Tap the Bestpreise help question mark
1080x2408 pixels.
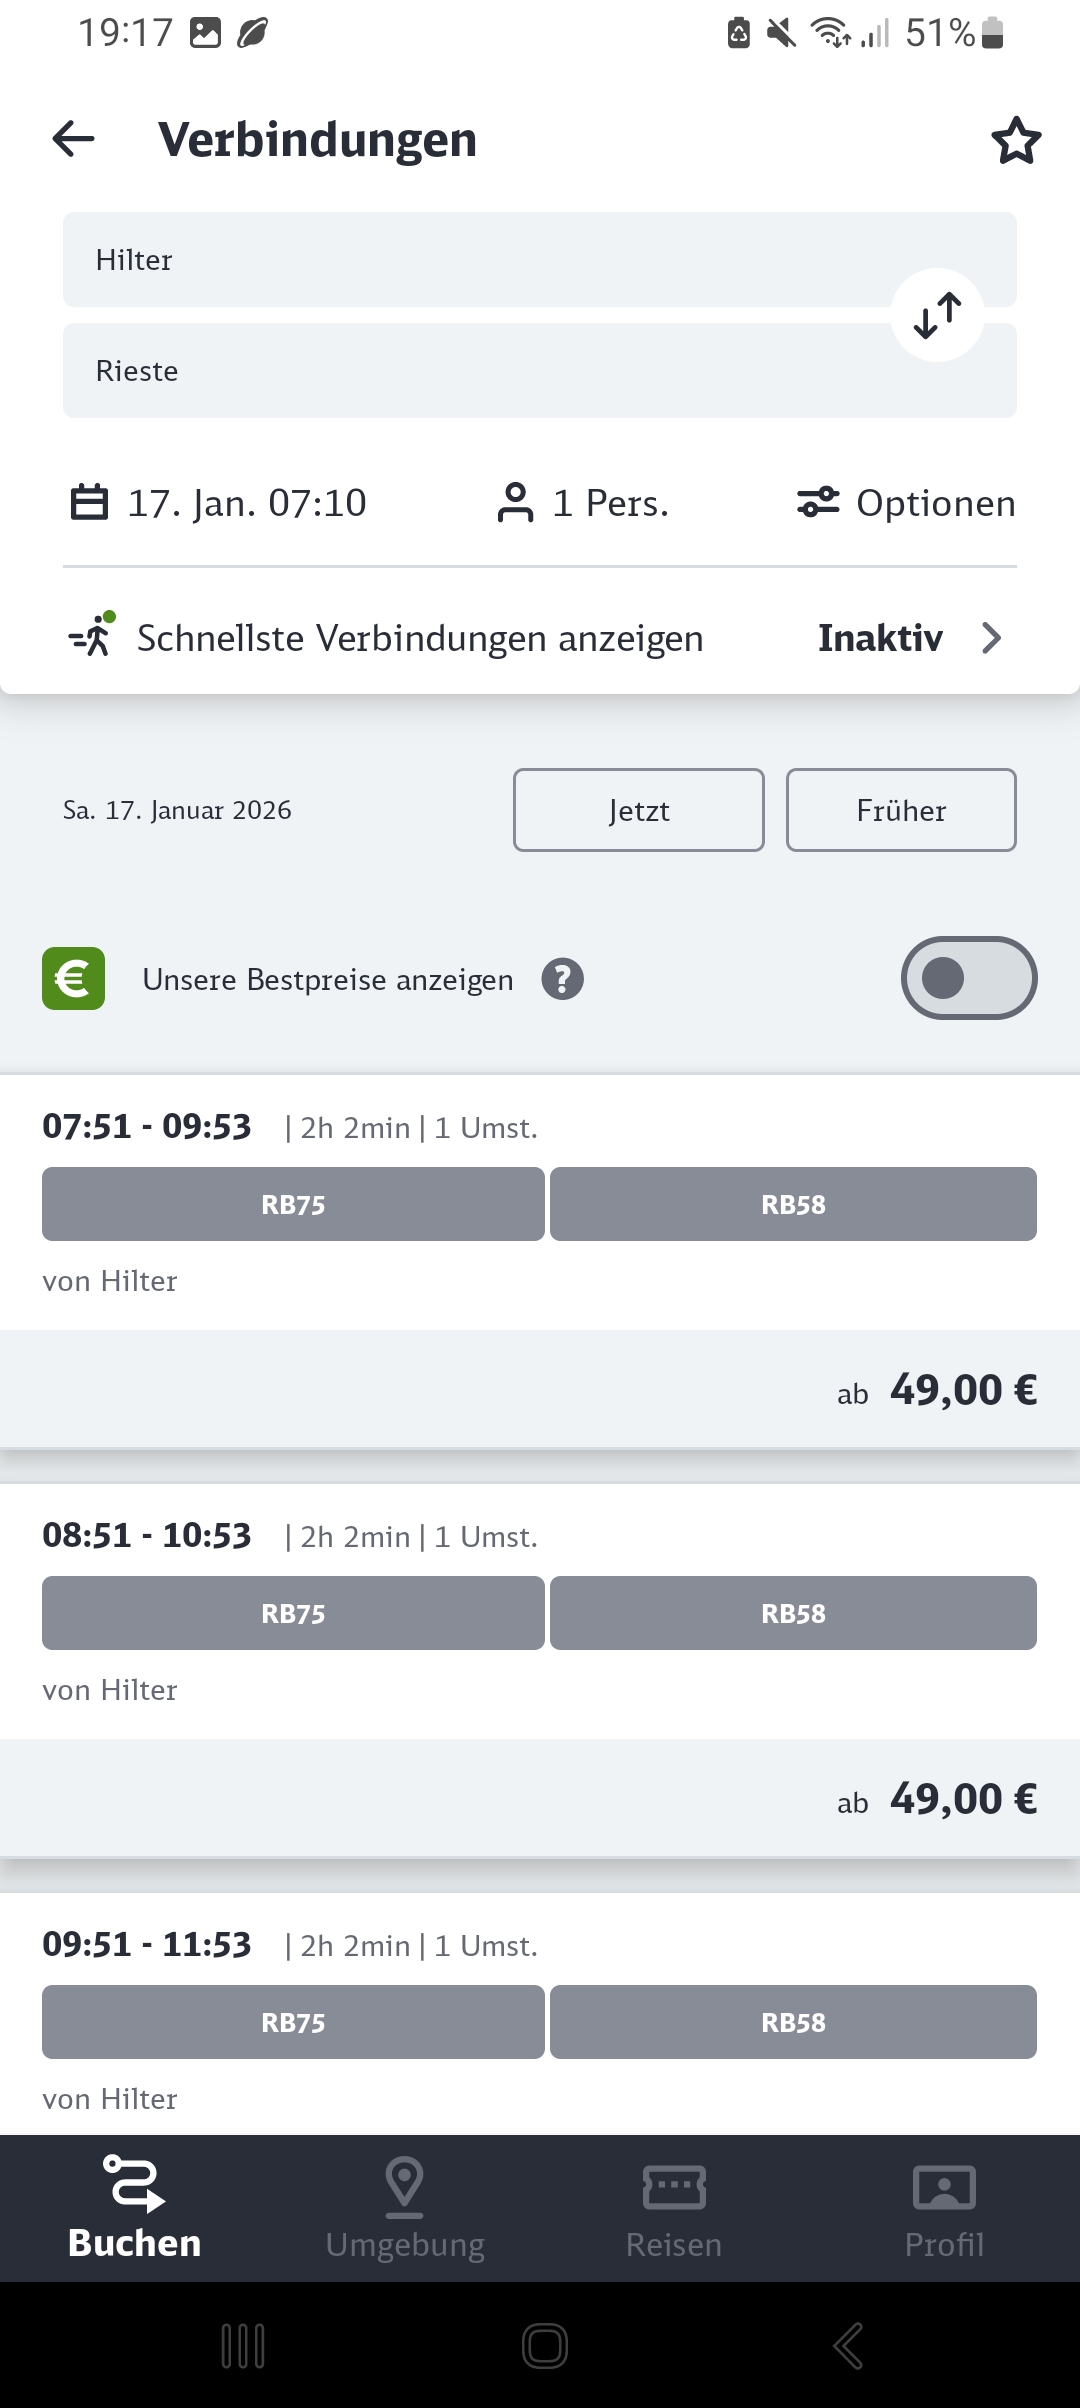pyautogui.click(x=563, y=979)
